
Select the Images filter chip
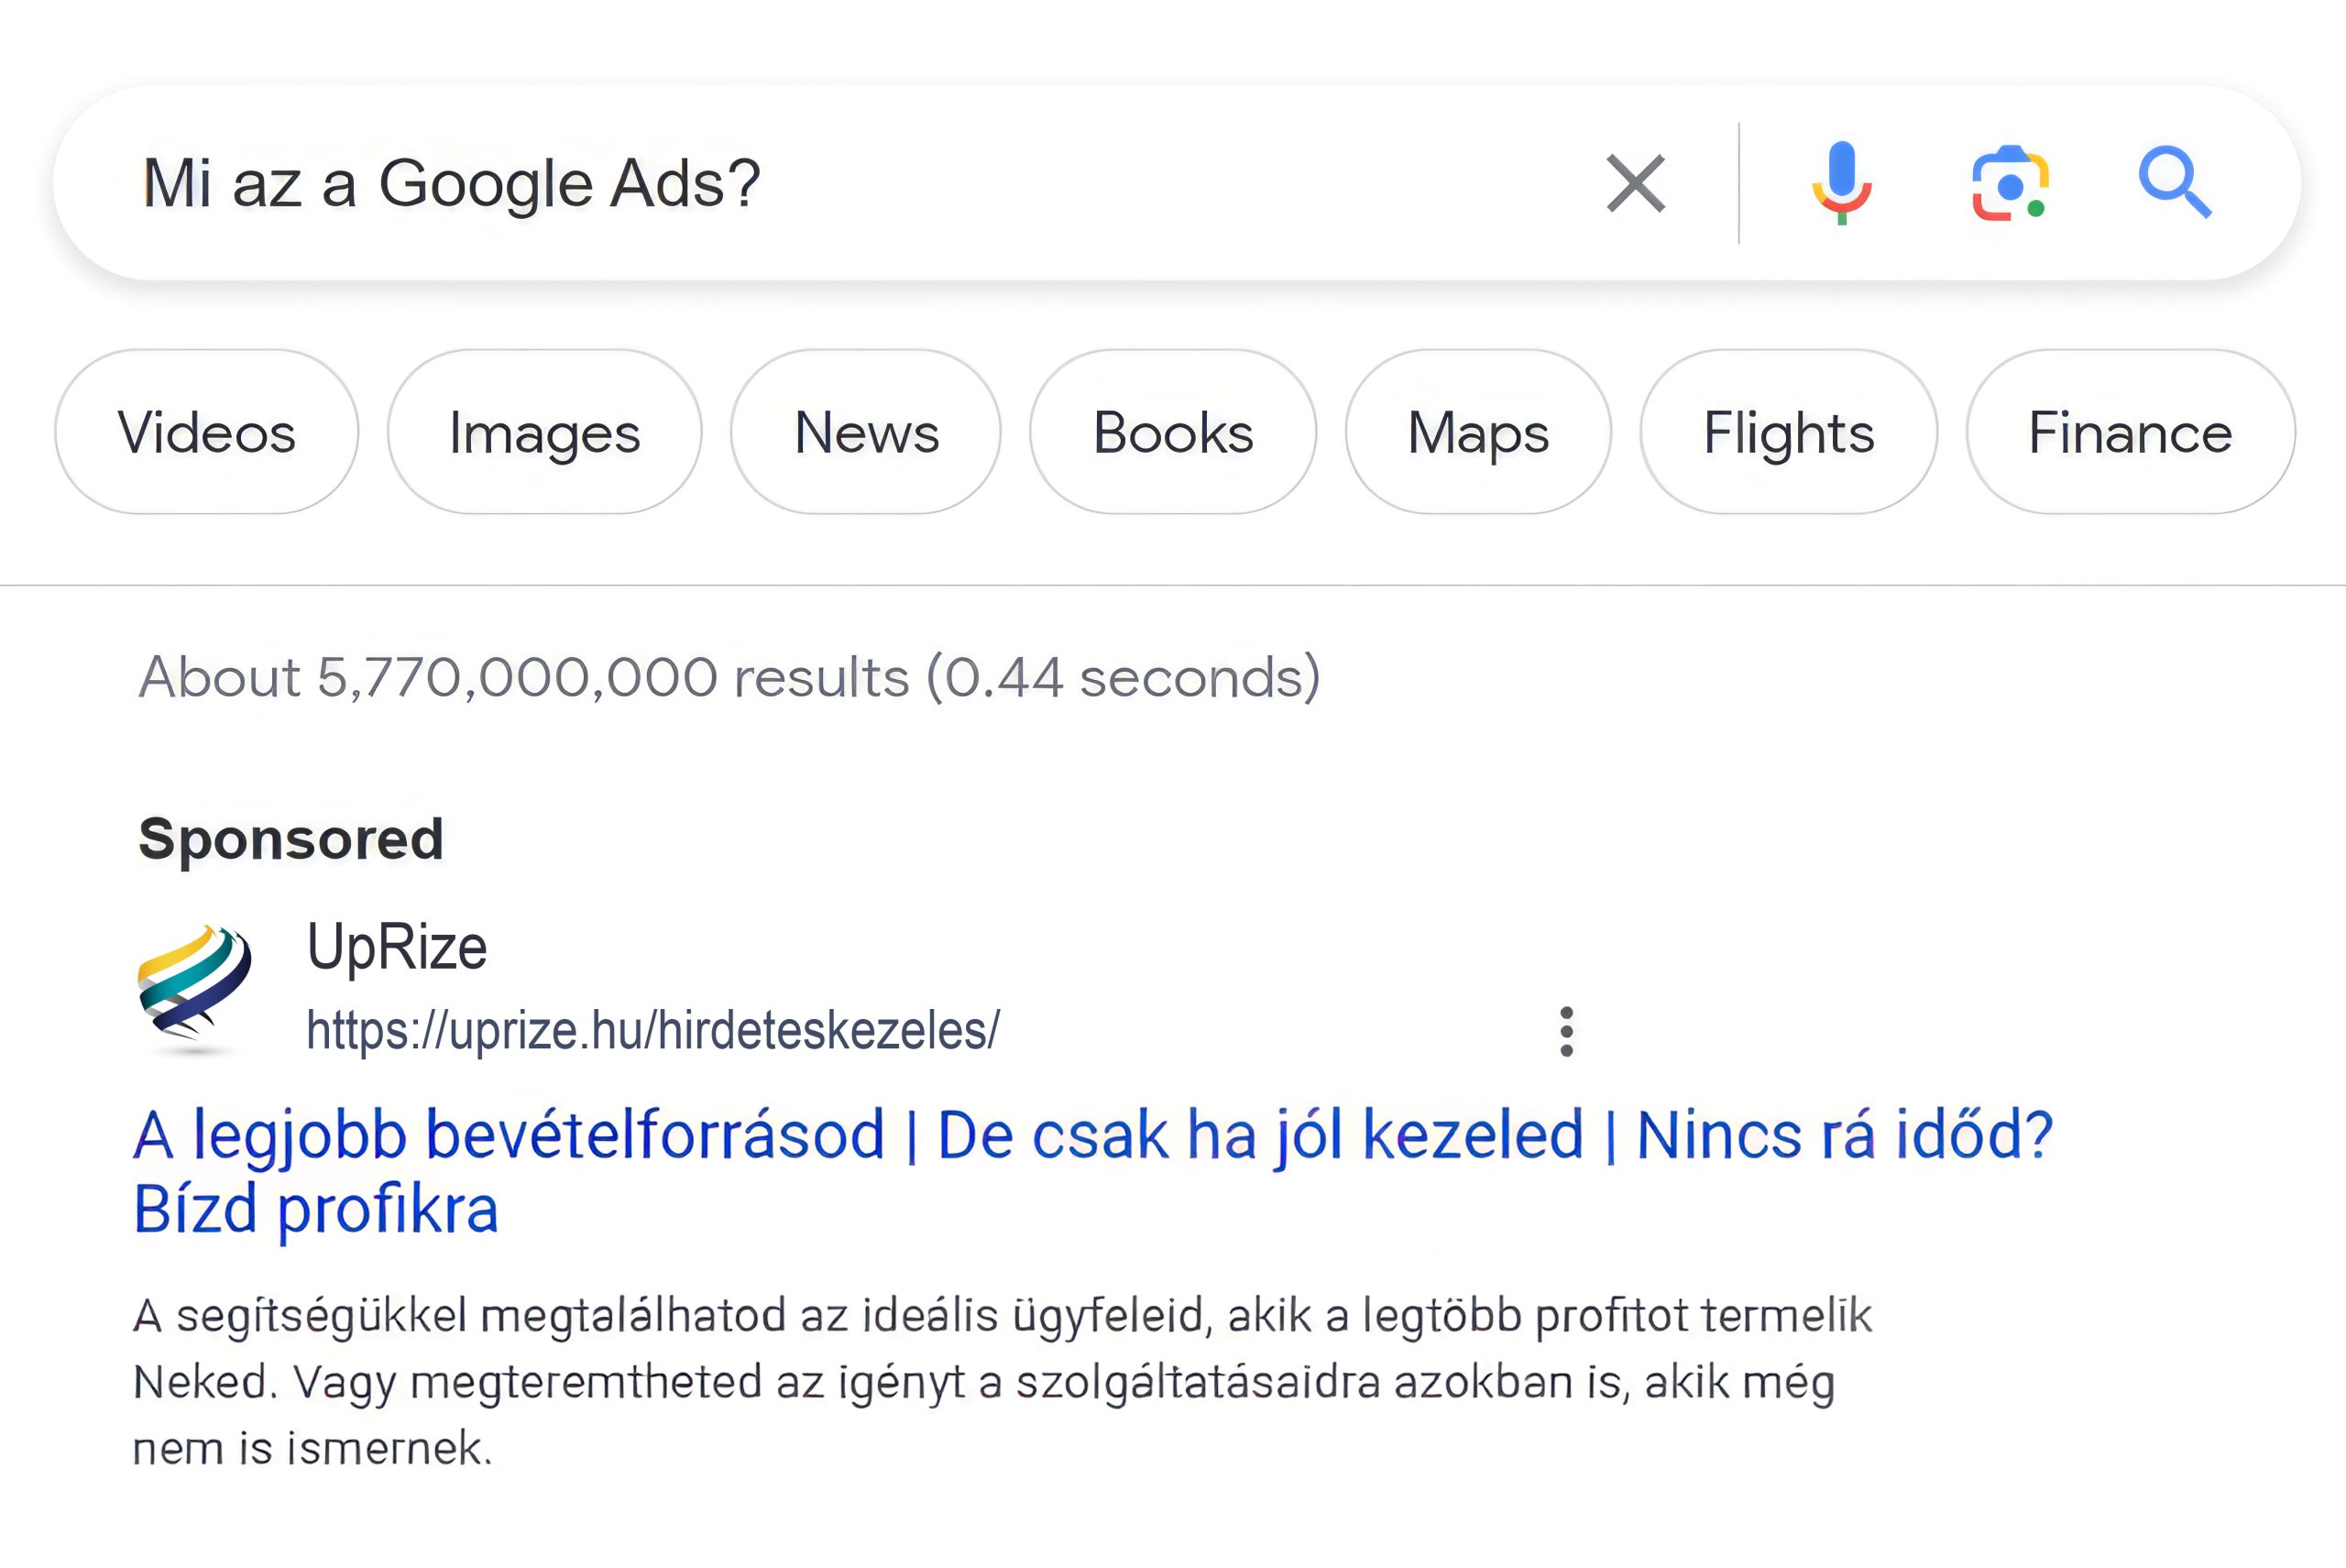pyautogui.click(x=544, y=432)
